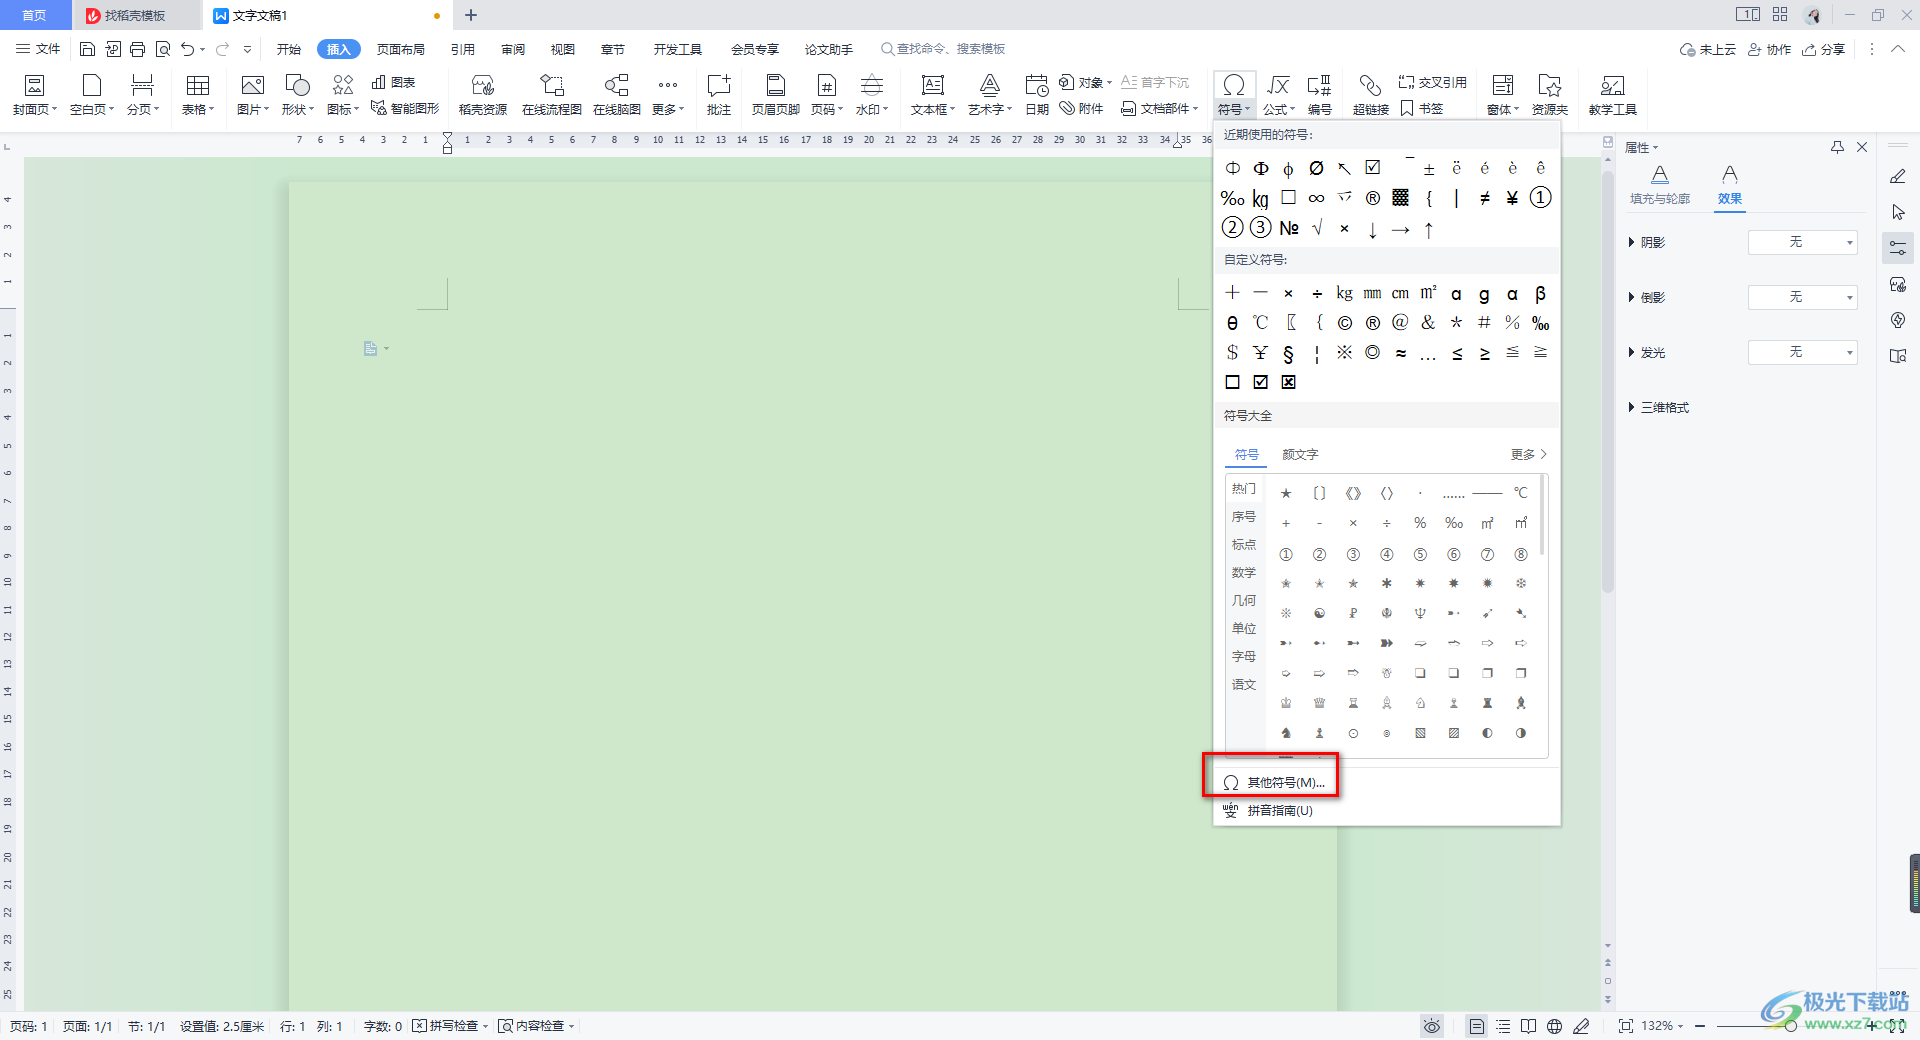Switch to page layout view in status bar
Viewport: 1920px width, 1040px height.
[1476, 1026]
